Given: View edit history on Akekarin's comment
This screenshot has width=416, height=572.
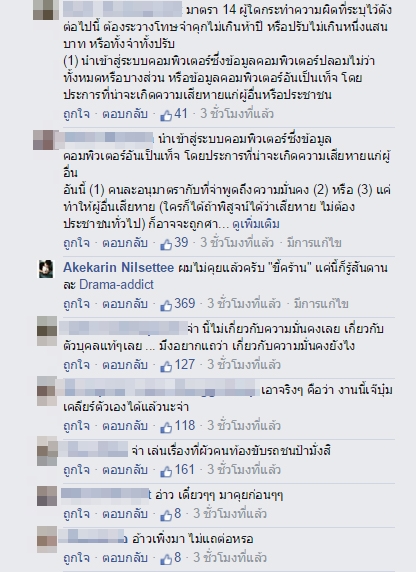Looking at the screenshot, I should [321, 304].
